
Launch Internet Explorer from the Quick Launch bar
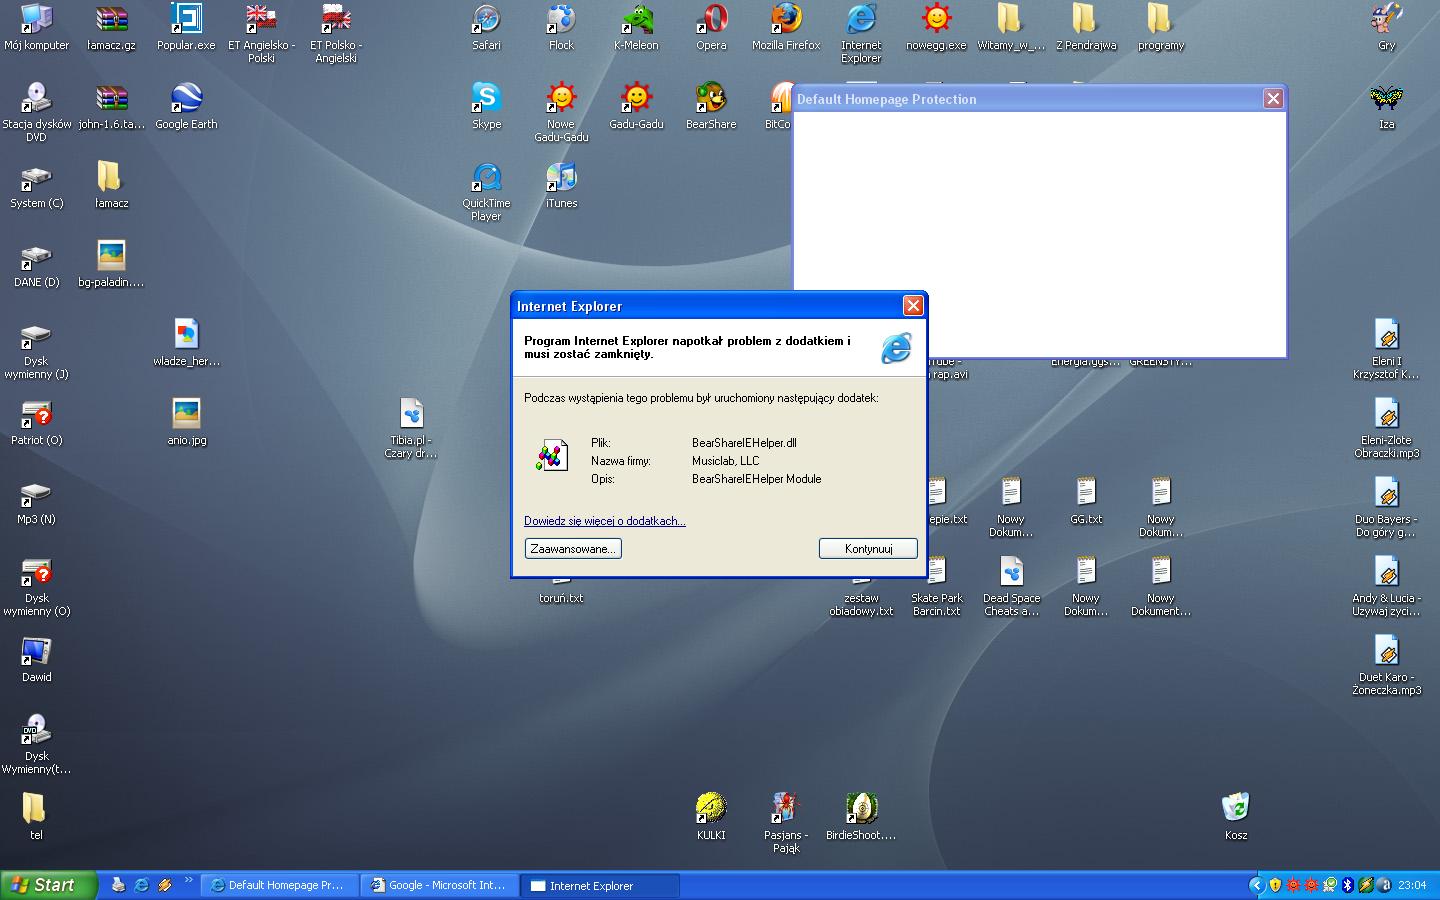141,885
